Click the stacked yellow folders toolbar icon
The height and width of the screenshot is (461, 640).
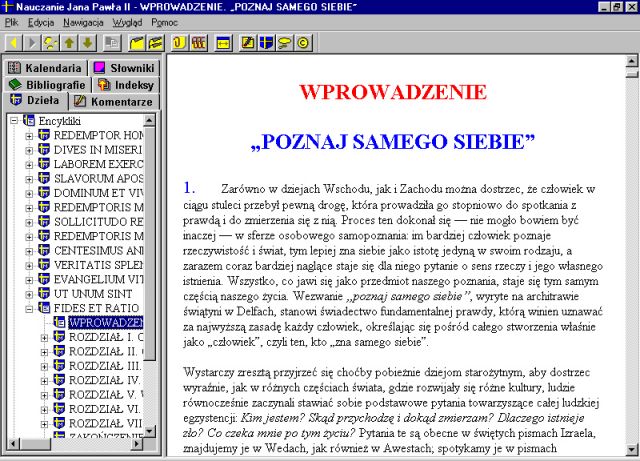click(x=156, y=43)
